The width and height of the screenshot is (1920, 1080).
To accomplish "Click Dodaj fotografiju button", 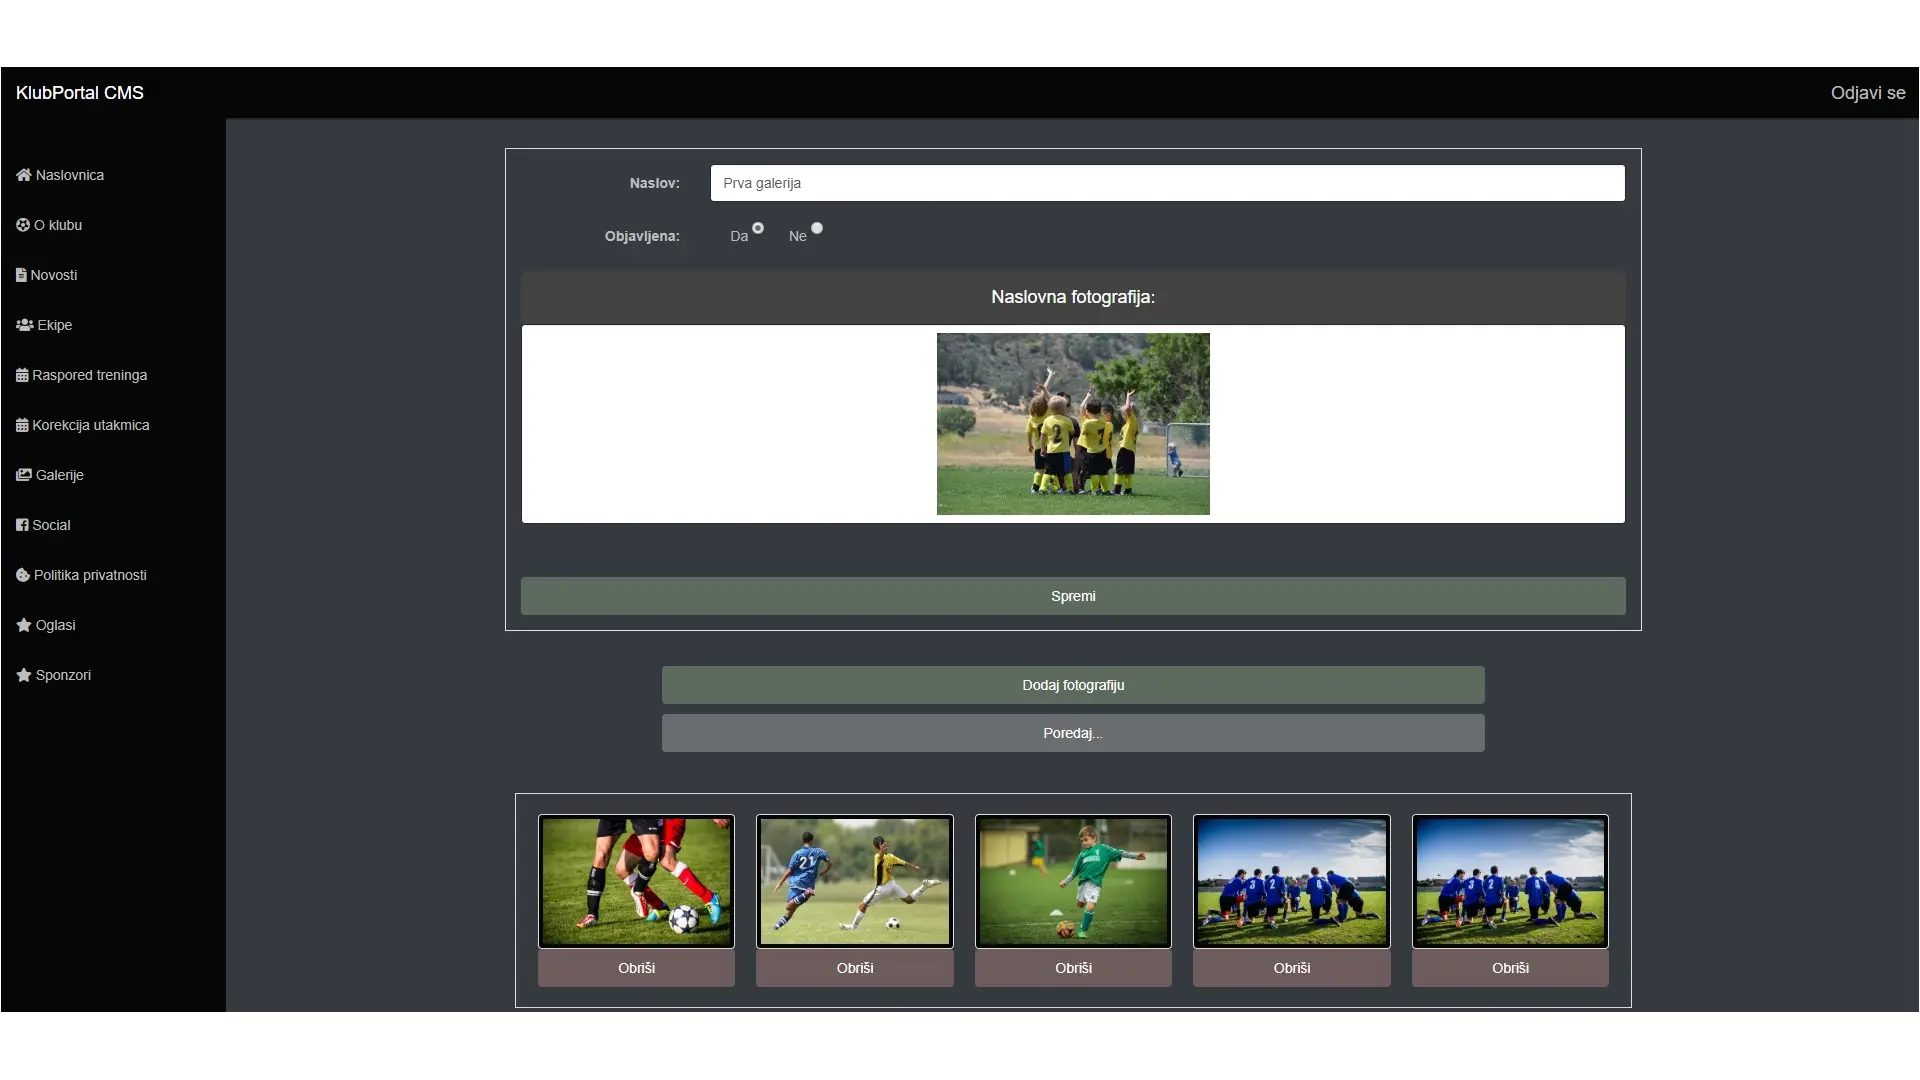I will coord(1073,685).
